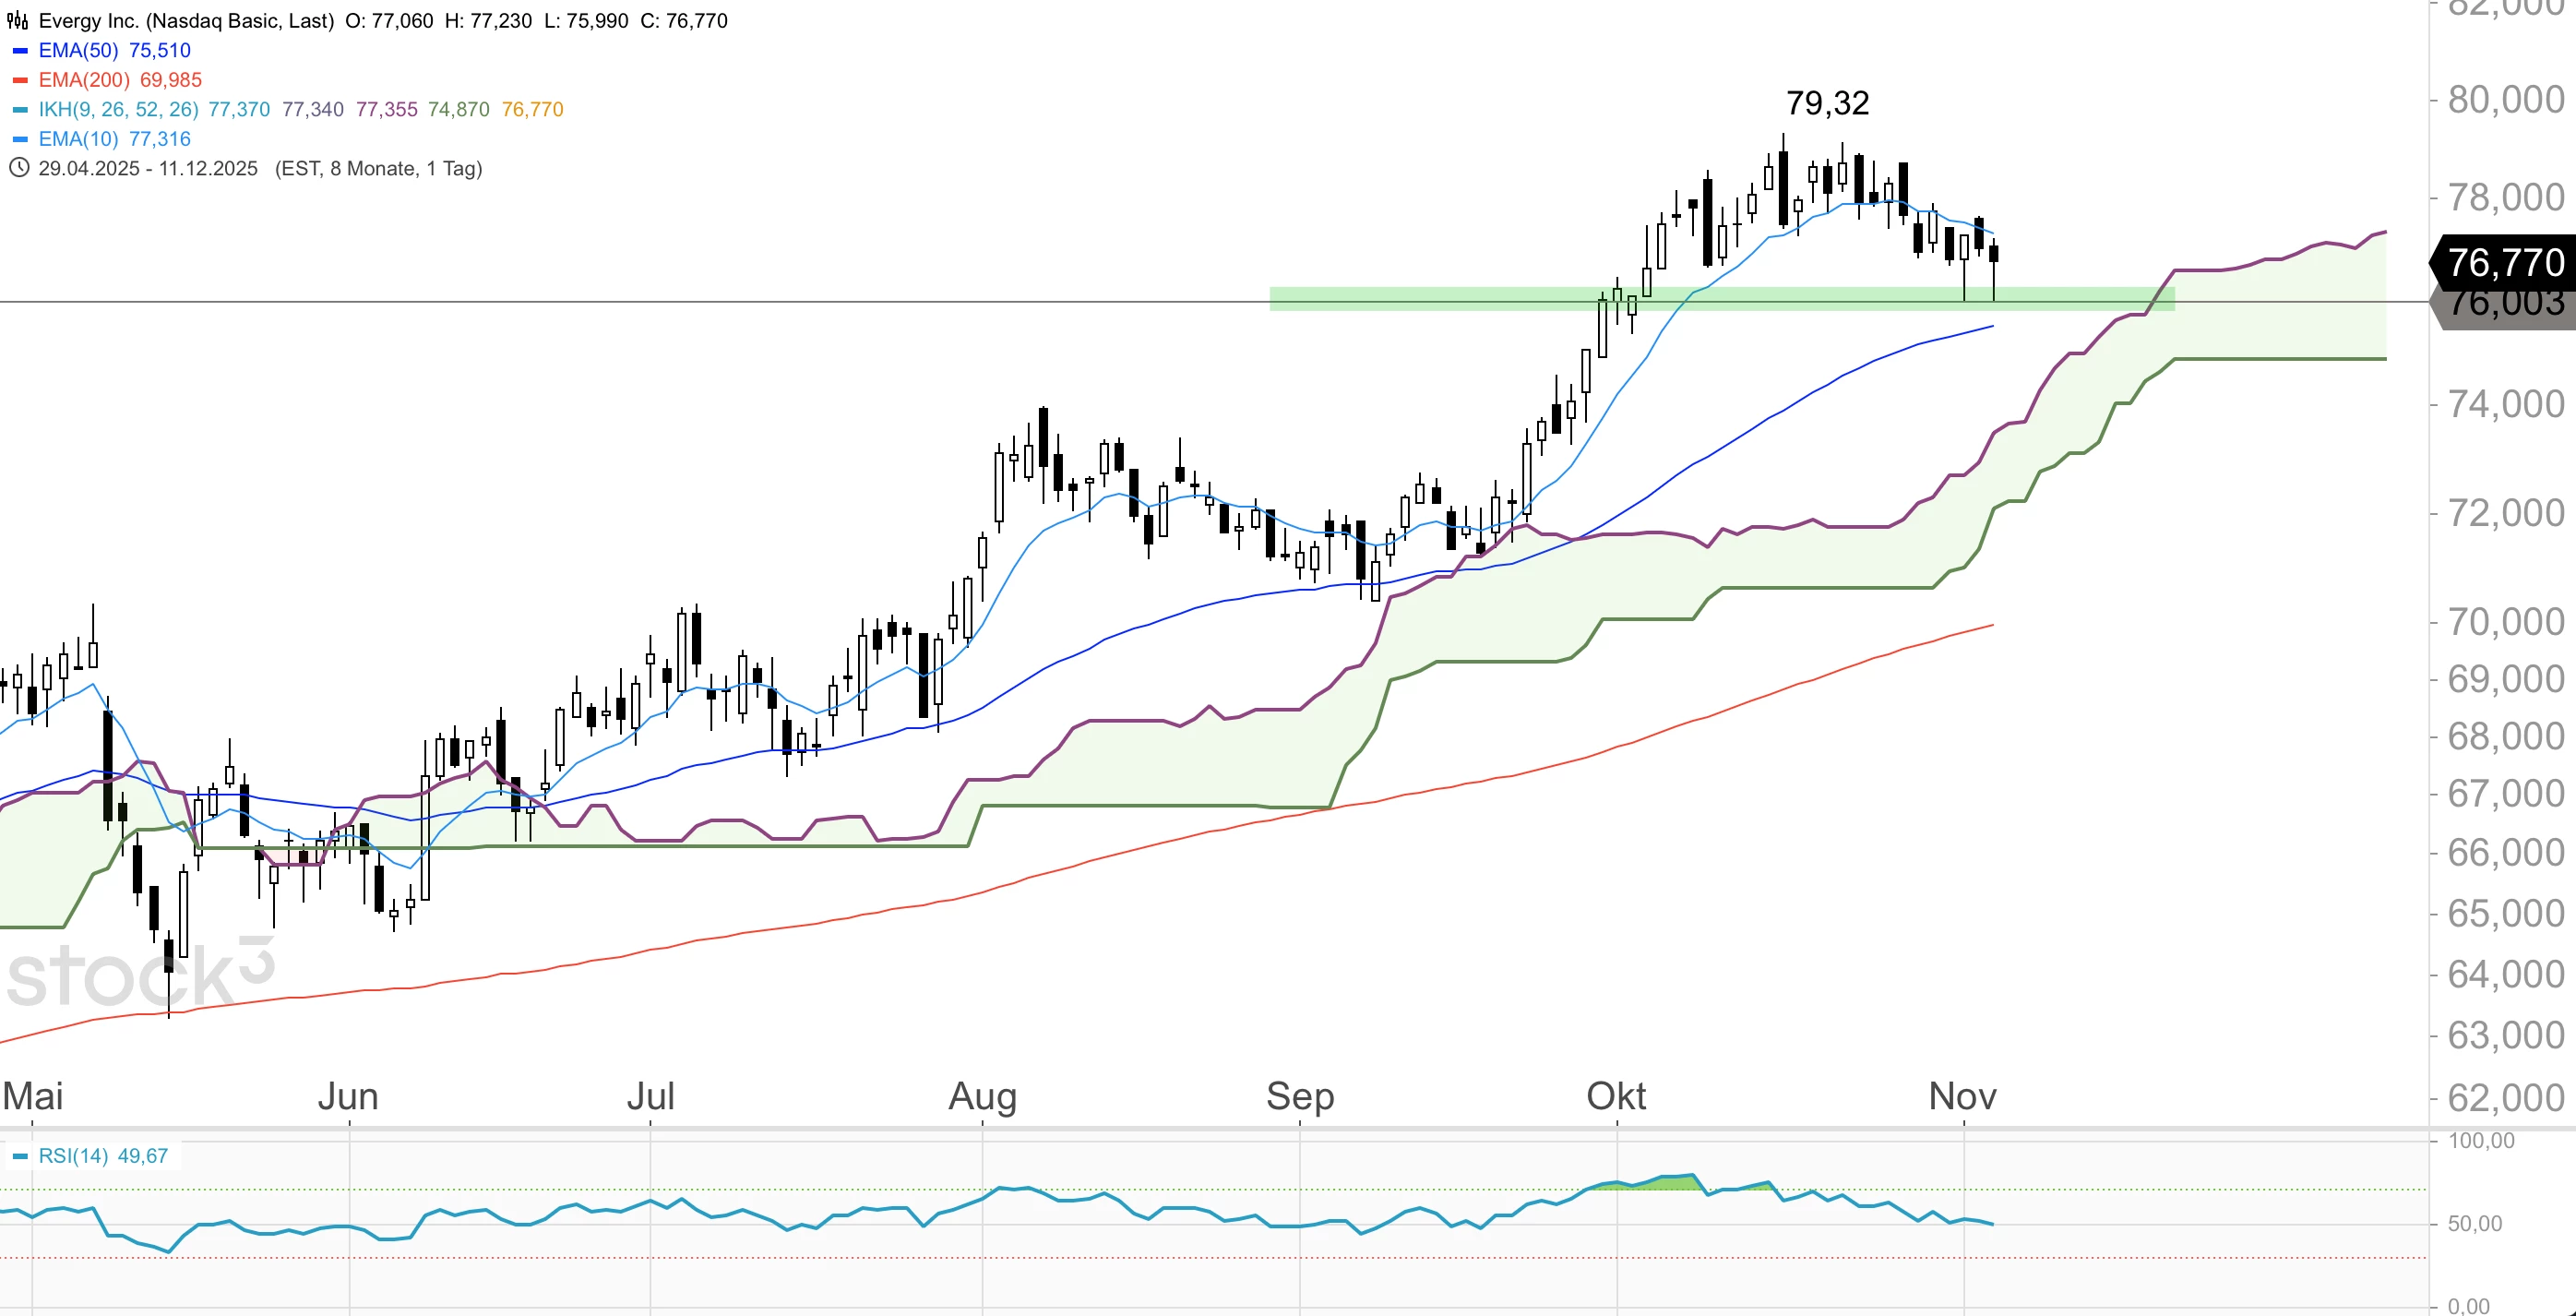Click the candlestick chart-type icon beside Evergy Inc.
Image resolution: width=2576 pixels, height=1316 pixels.
coord(18,21)
